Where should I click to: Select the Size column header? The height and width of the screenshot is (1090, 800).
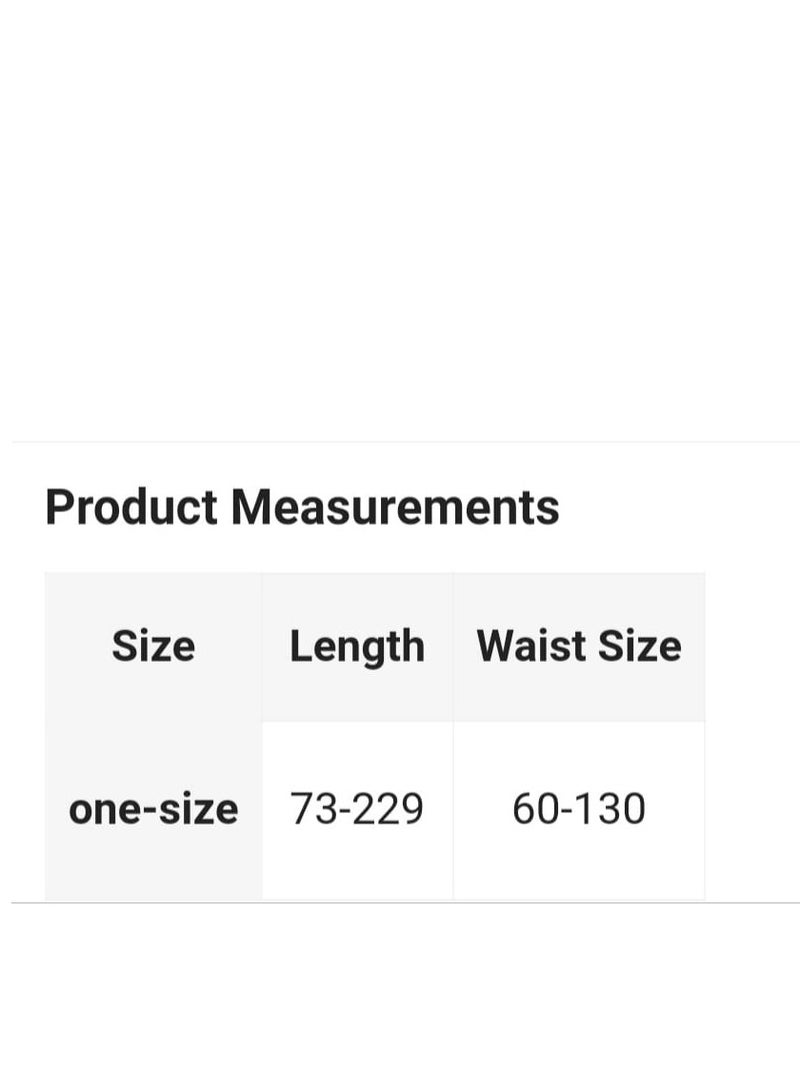click(153, 646)
